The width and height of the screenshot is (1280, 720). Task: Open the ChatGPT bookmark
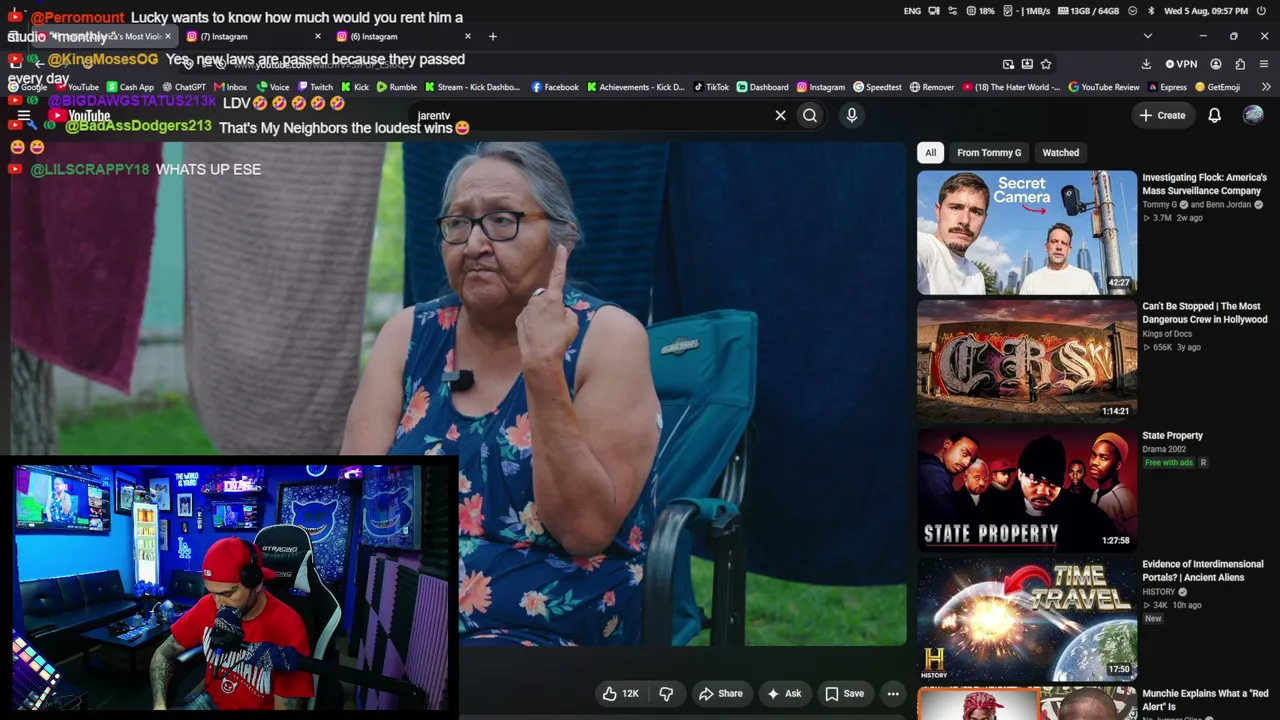184,87
